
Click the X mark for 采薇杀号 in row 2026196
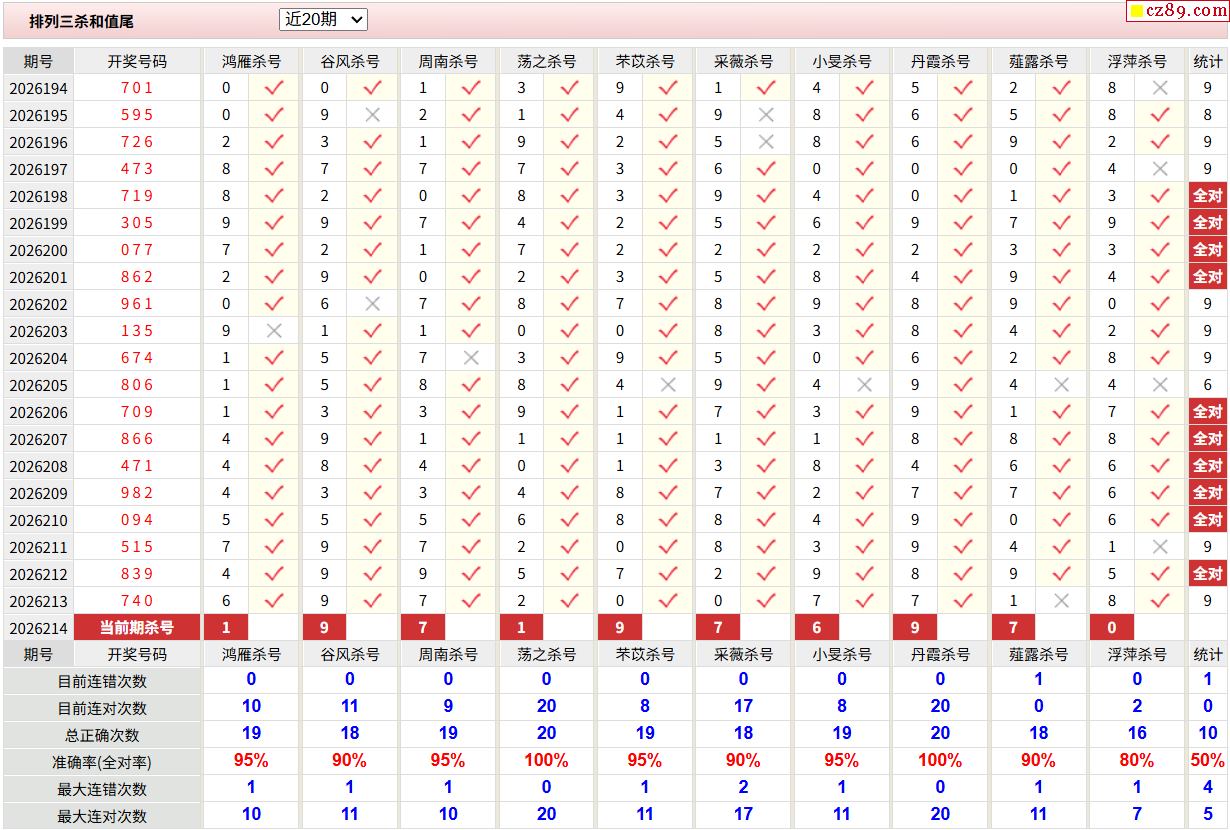tap(766, 142)
